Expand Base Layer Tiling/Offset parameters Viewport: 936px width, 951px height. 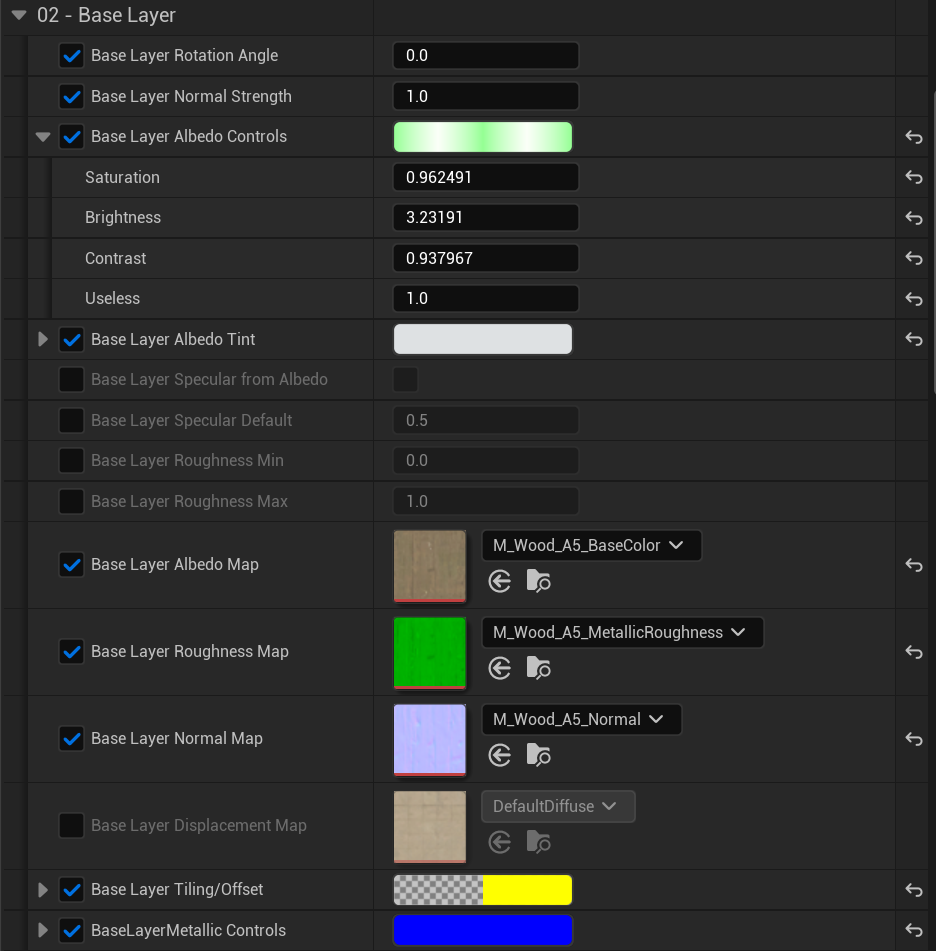point(43,889)
